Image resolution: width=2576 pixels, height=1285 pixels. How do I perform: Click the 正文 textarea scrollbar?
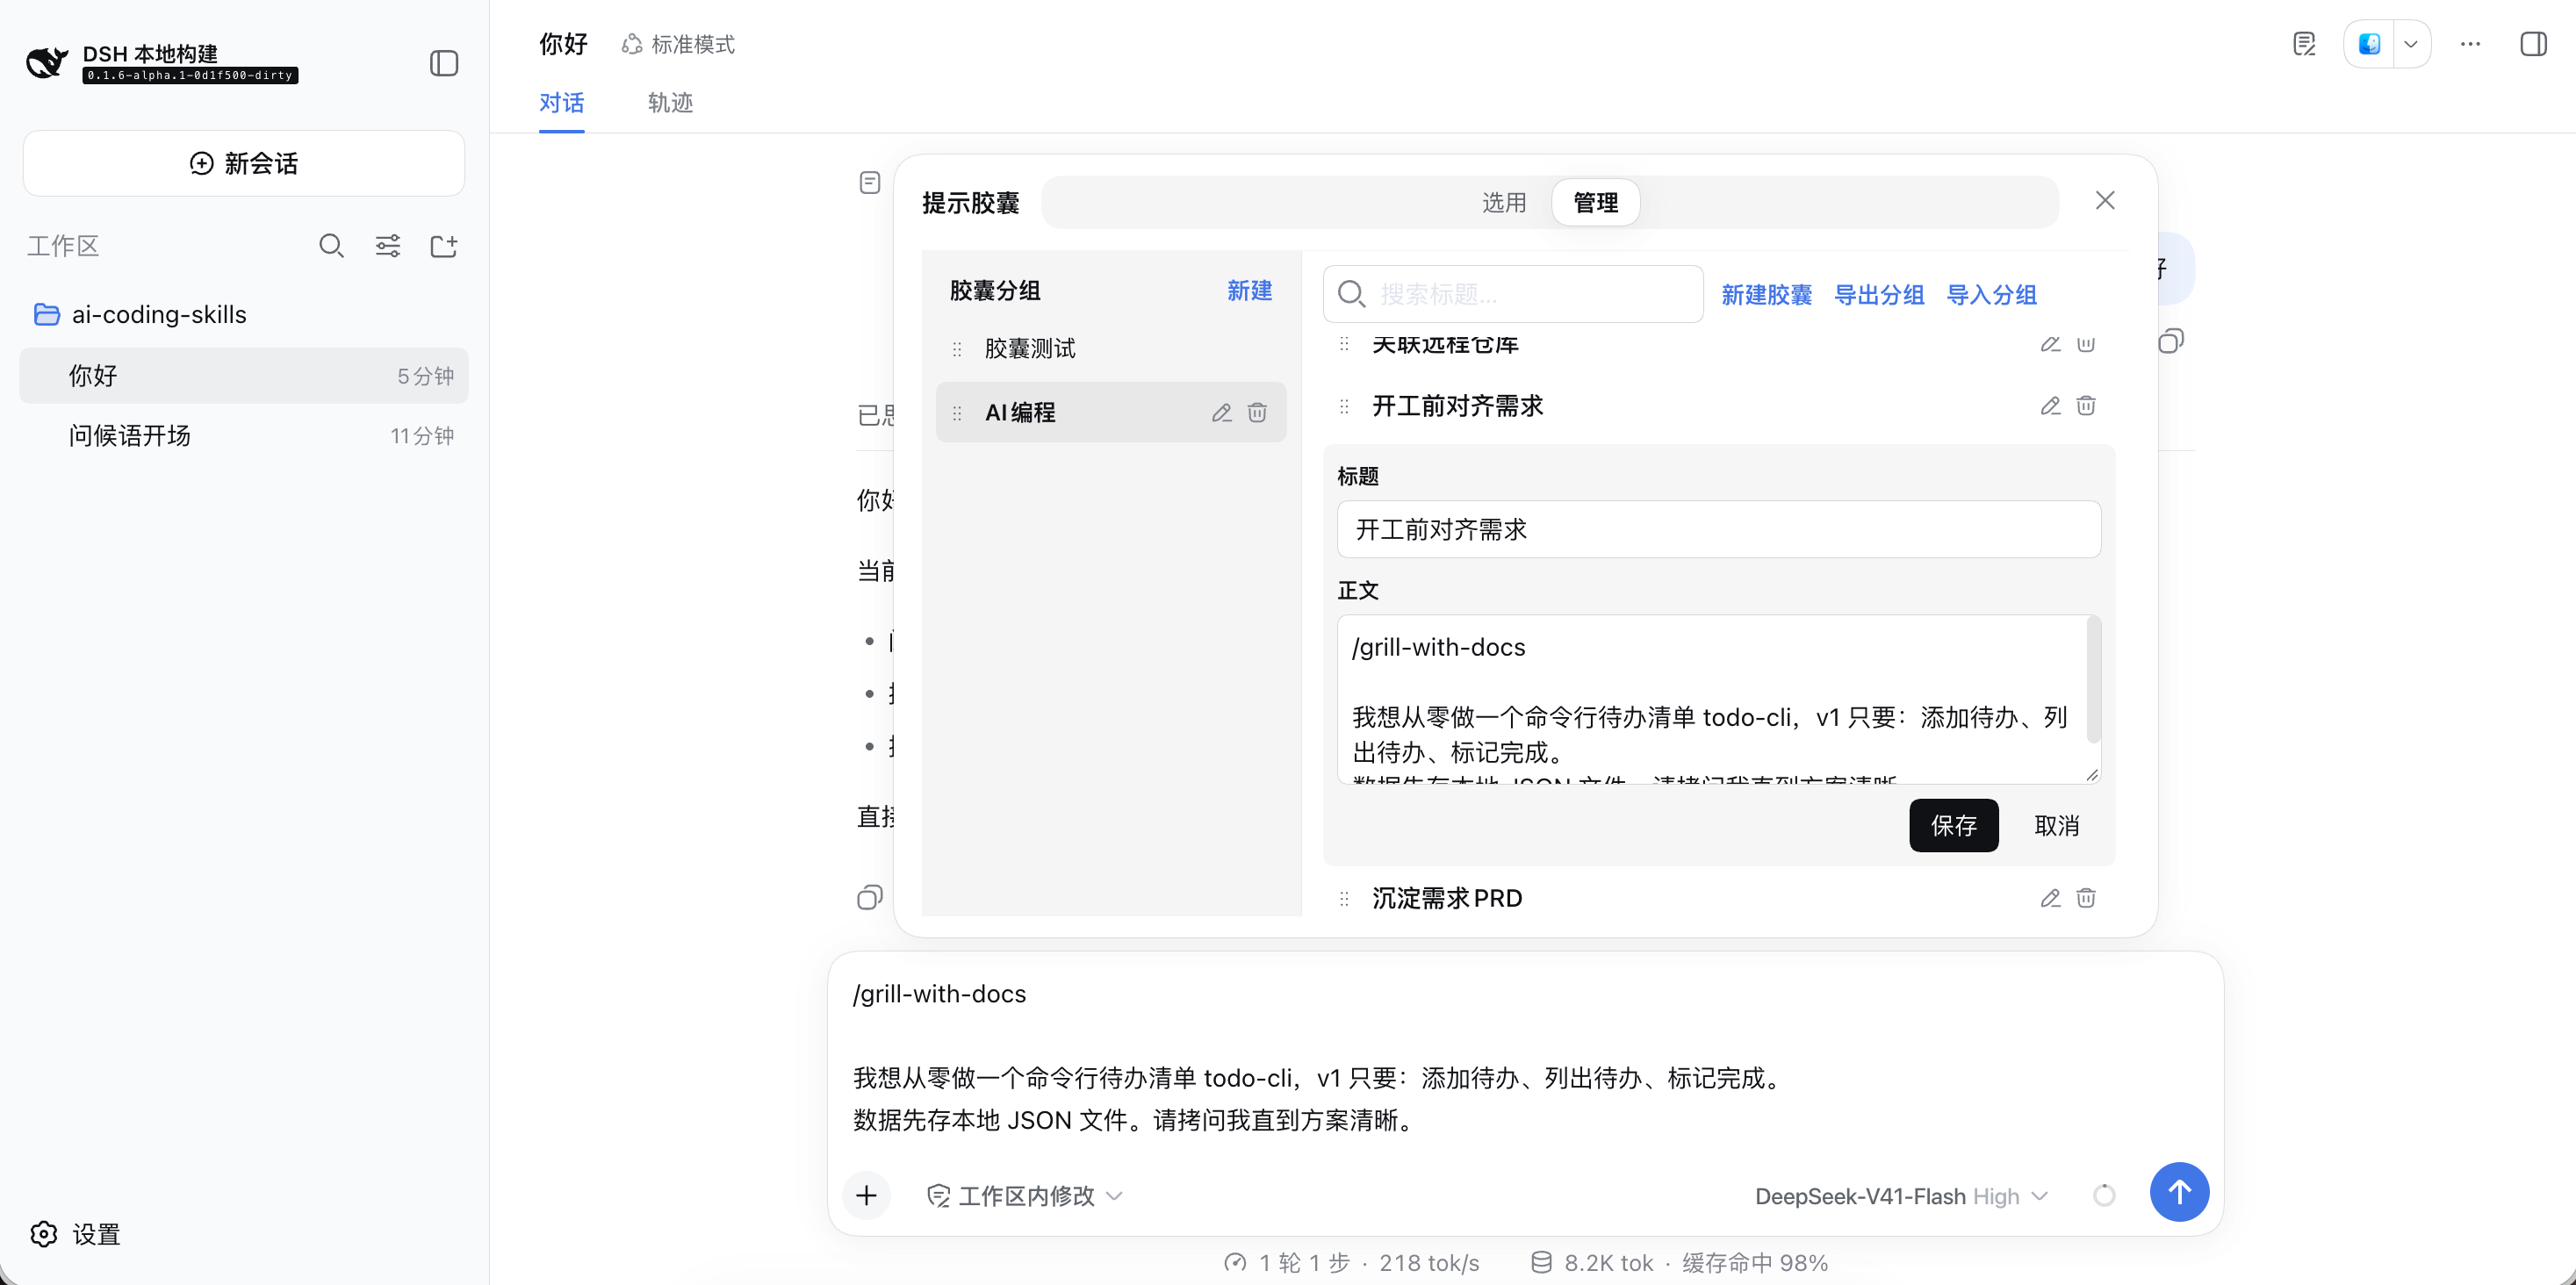click(x=2093, y=680)
